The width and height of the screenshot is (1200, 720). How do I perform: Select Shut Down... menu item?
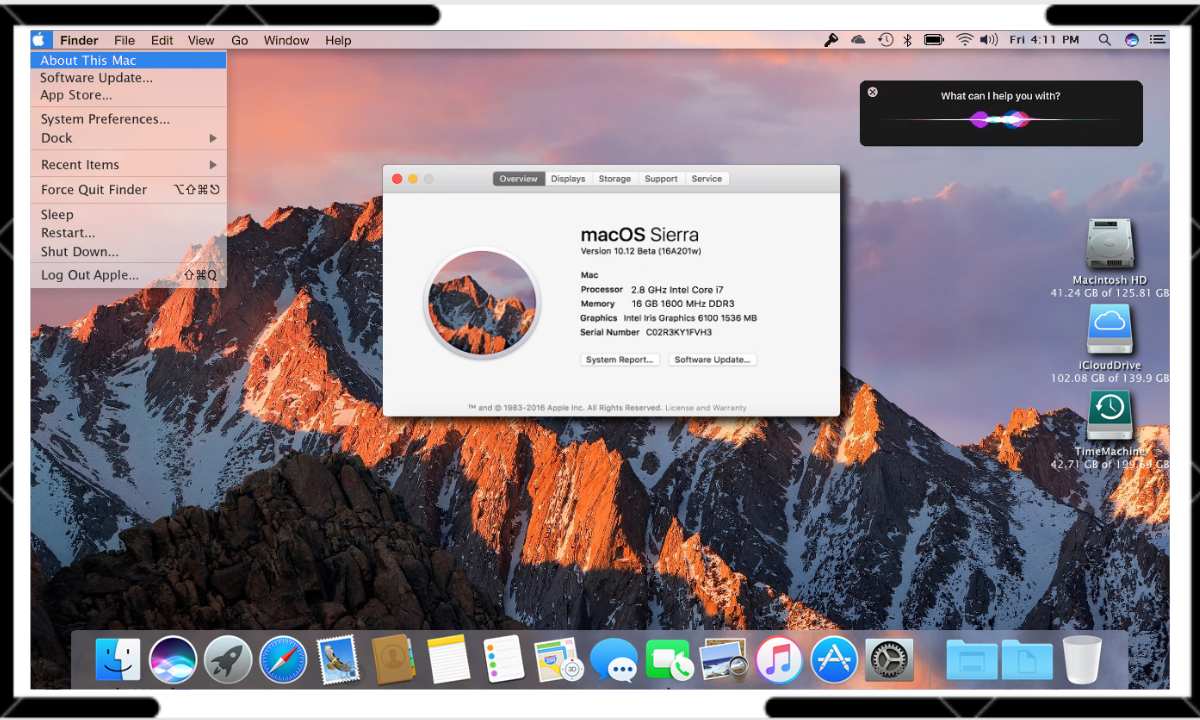pyautogui.click(x=128, y=252)
